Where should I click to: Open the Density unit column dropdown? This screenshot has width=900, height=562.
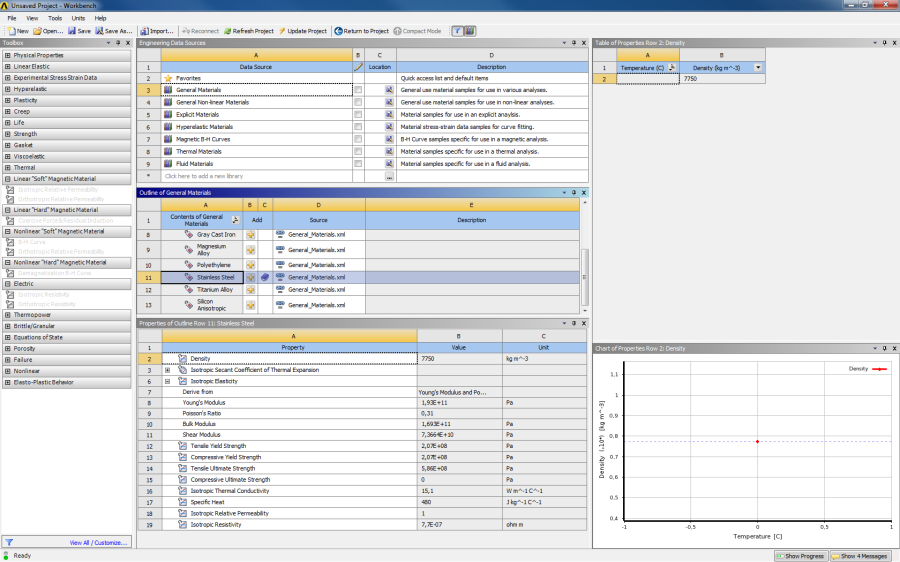[758, 67]
